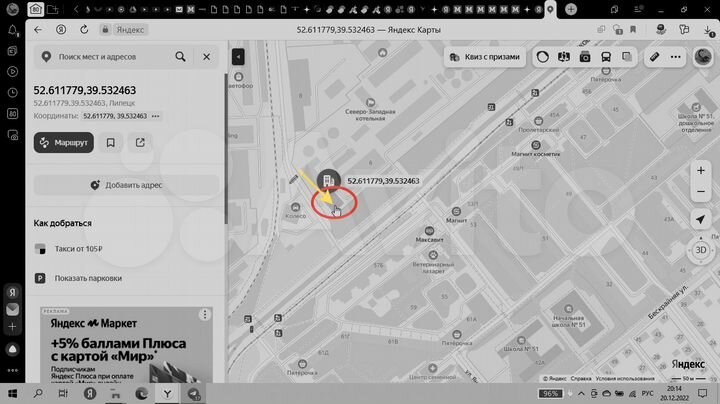Open the user profile avatar on the map

703,57
